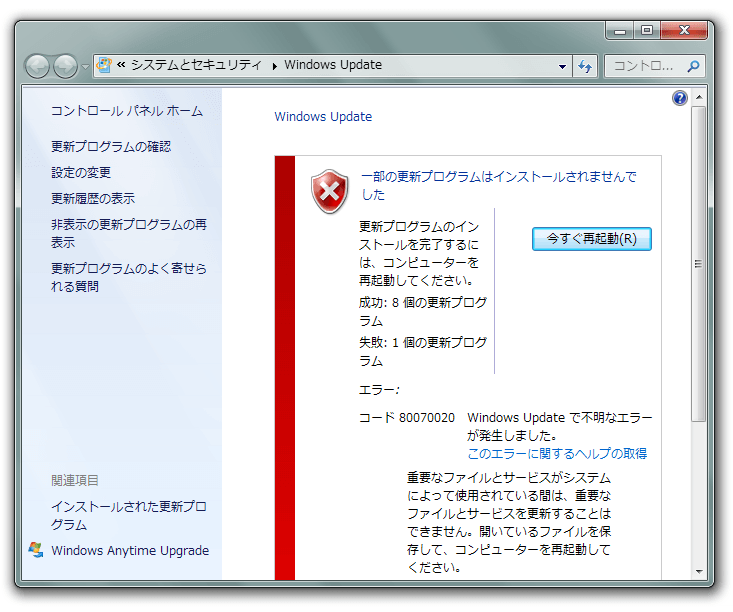733x612 pixels.
Task: Click the search magnifier icon
Action: [x=693, y=66]
